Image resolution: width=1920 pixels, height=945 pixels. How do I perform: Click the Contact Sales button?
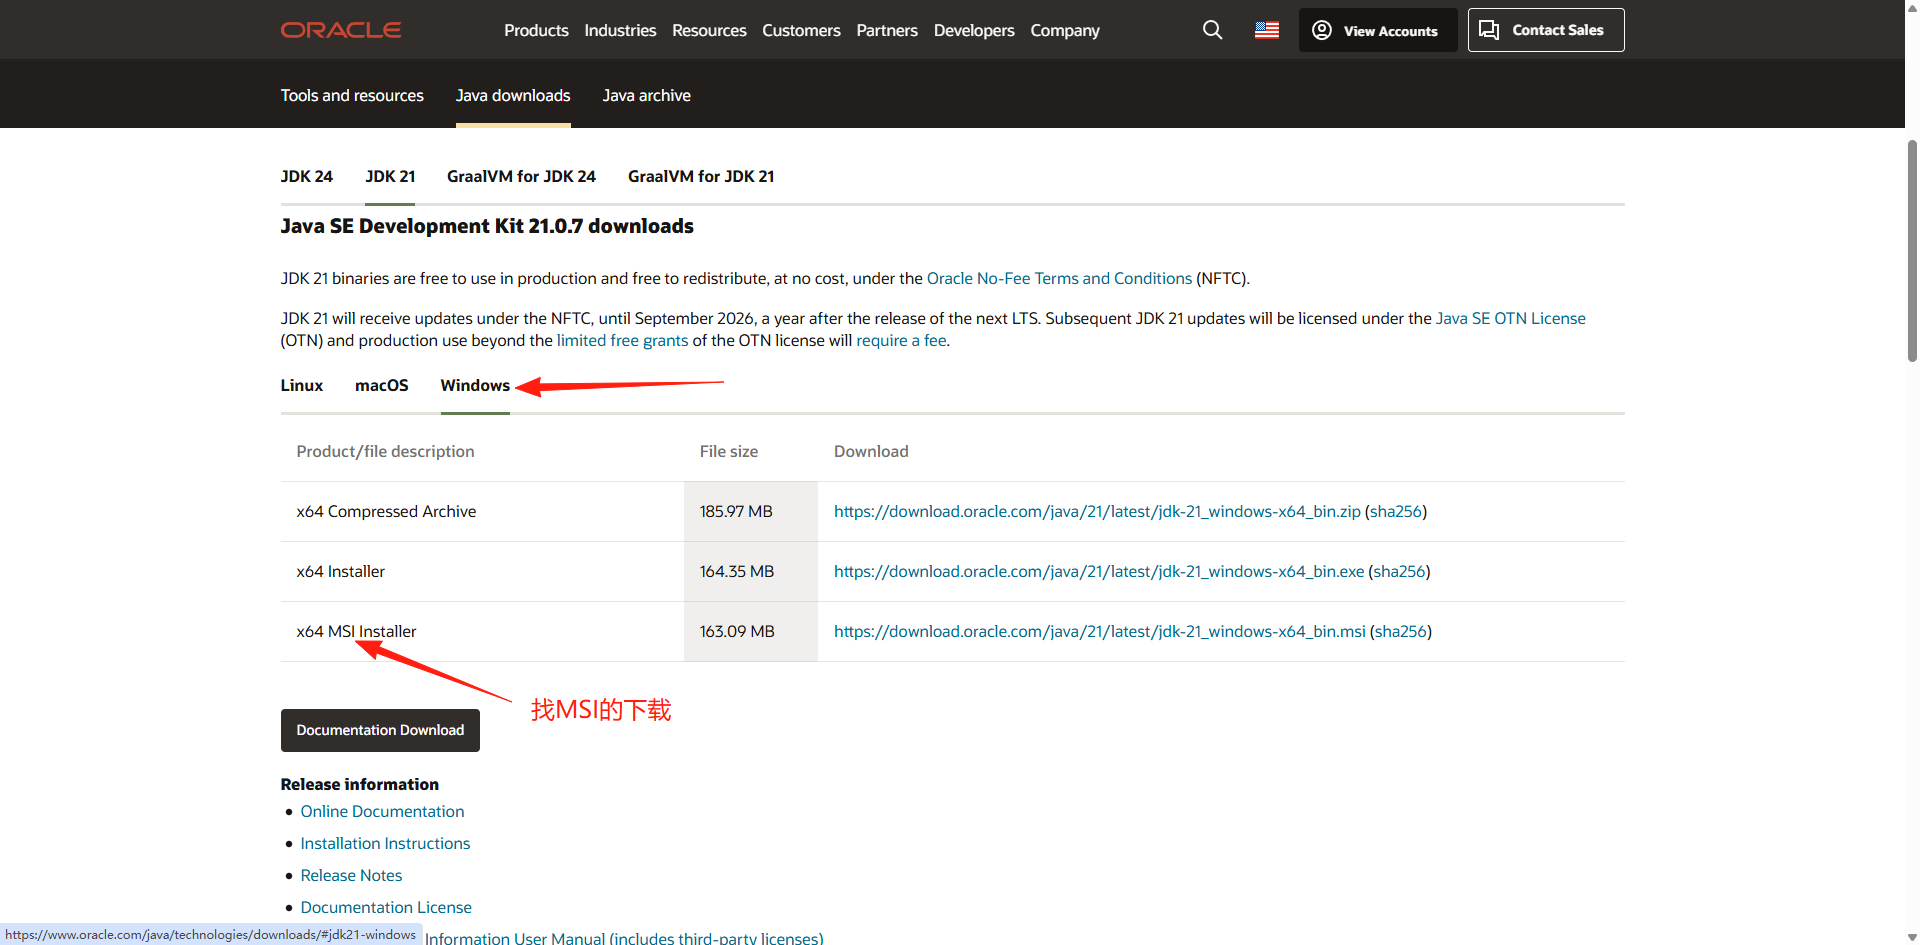(1546, 30)
